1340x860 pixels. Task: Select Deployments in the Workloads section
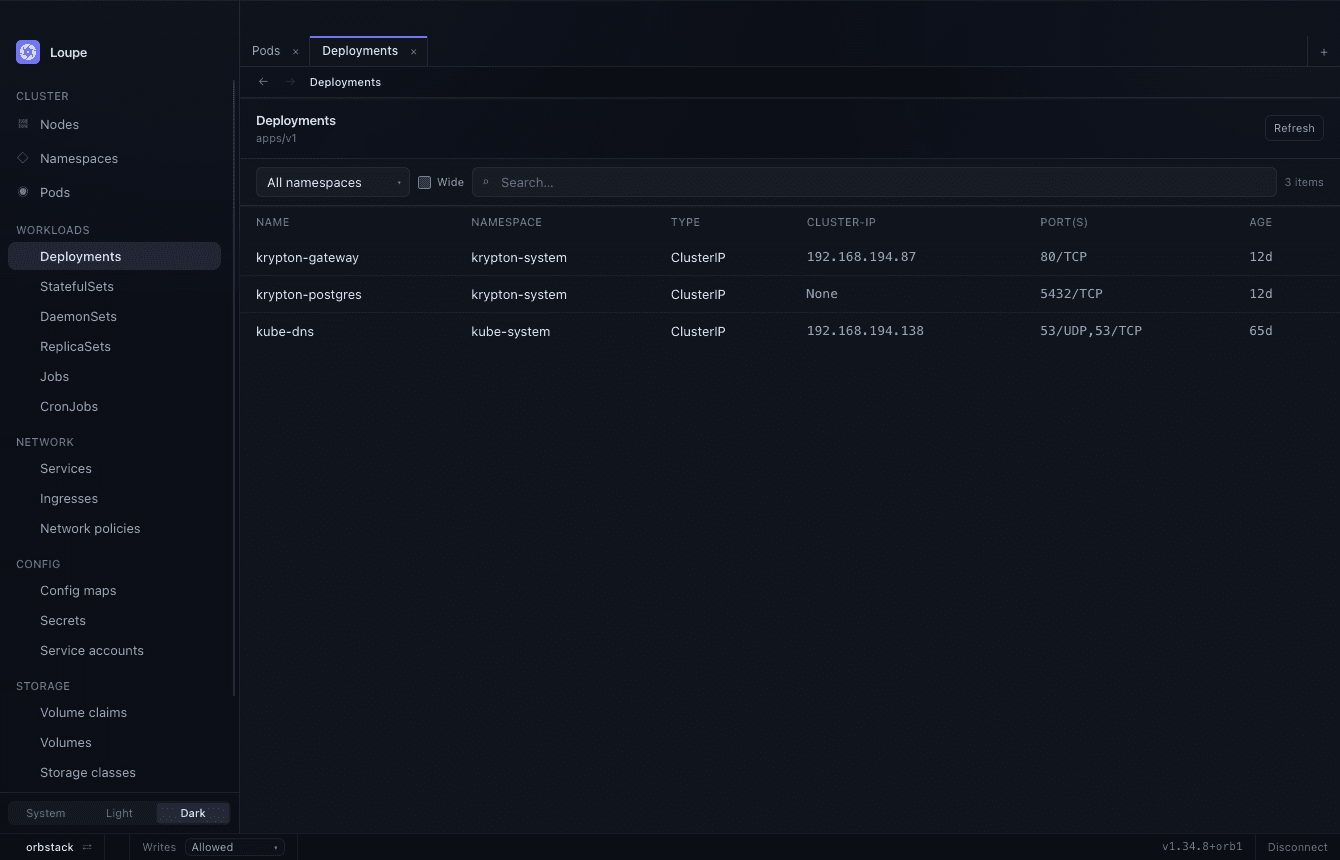tap(114, 256)
